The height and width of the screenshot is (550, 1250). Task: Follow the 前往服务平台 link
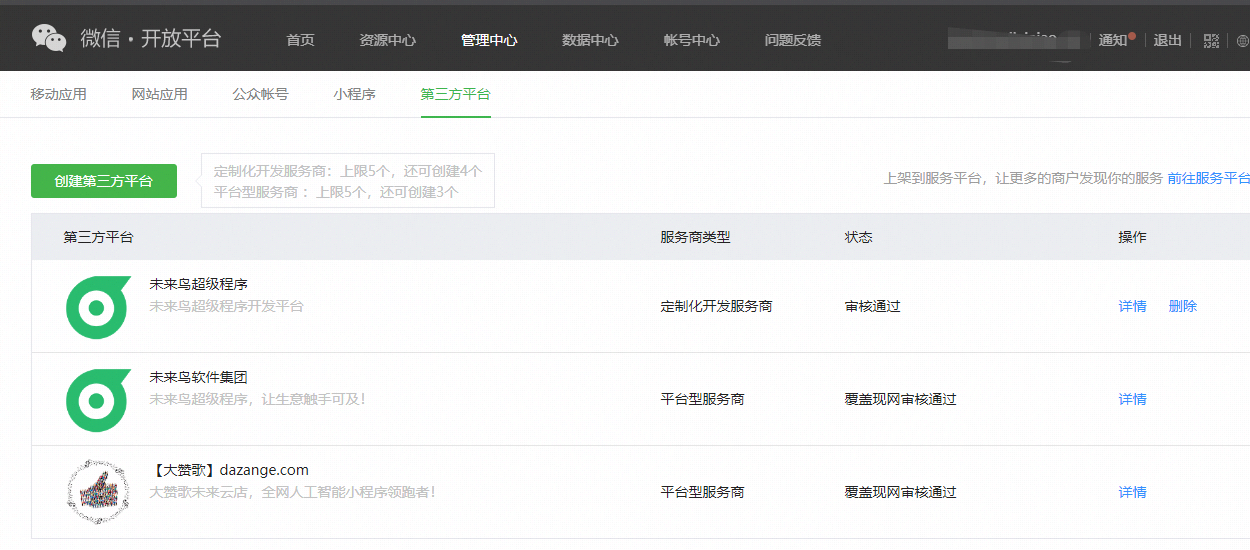click(x=1208, y=178)
